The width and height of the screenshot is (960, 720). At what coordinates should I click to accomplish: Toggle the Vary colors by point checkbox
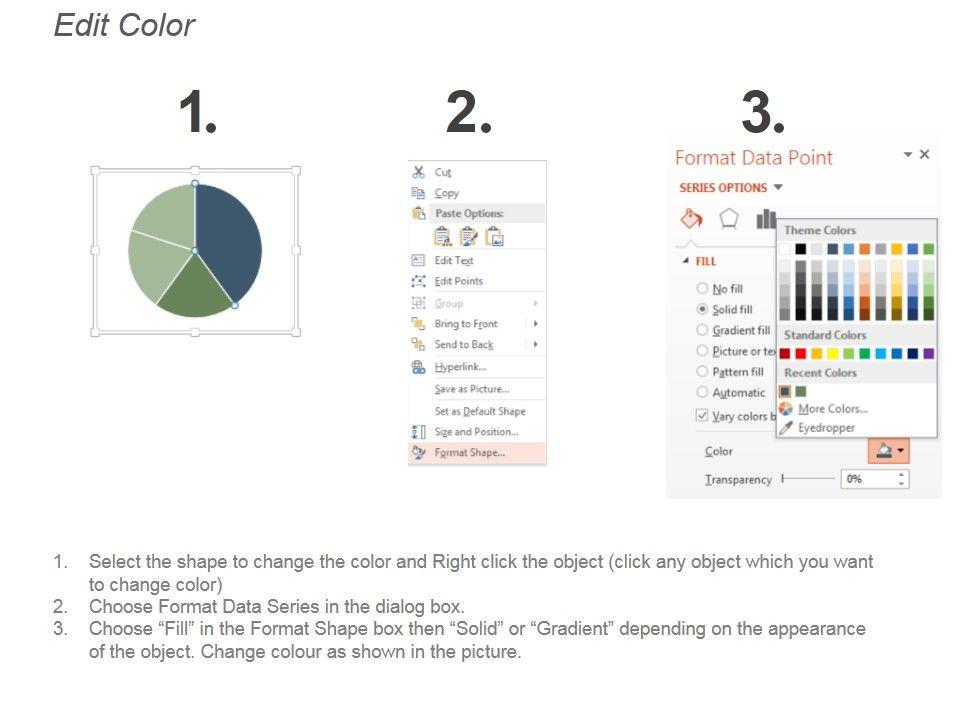702,416
